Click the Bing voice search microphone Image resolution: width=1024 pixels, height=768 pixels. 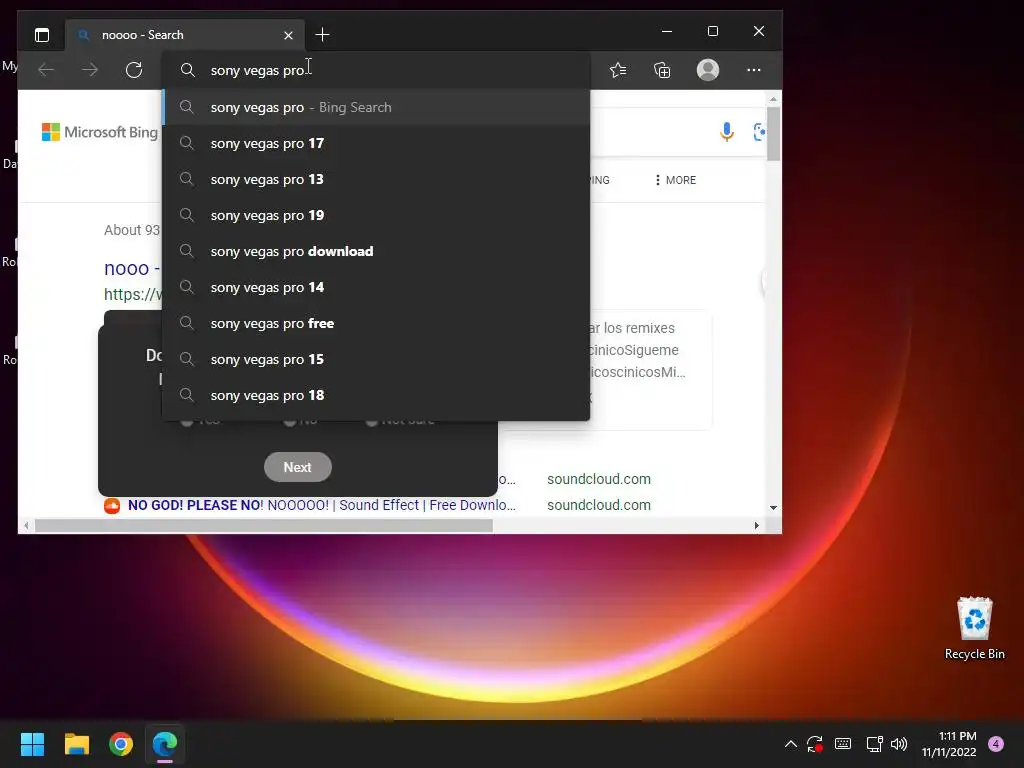coord(726,132)
